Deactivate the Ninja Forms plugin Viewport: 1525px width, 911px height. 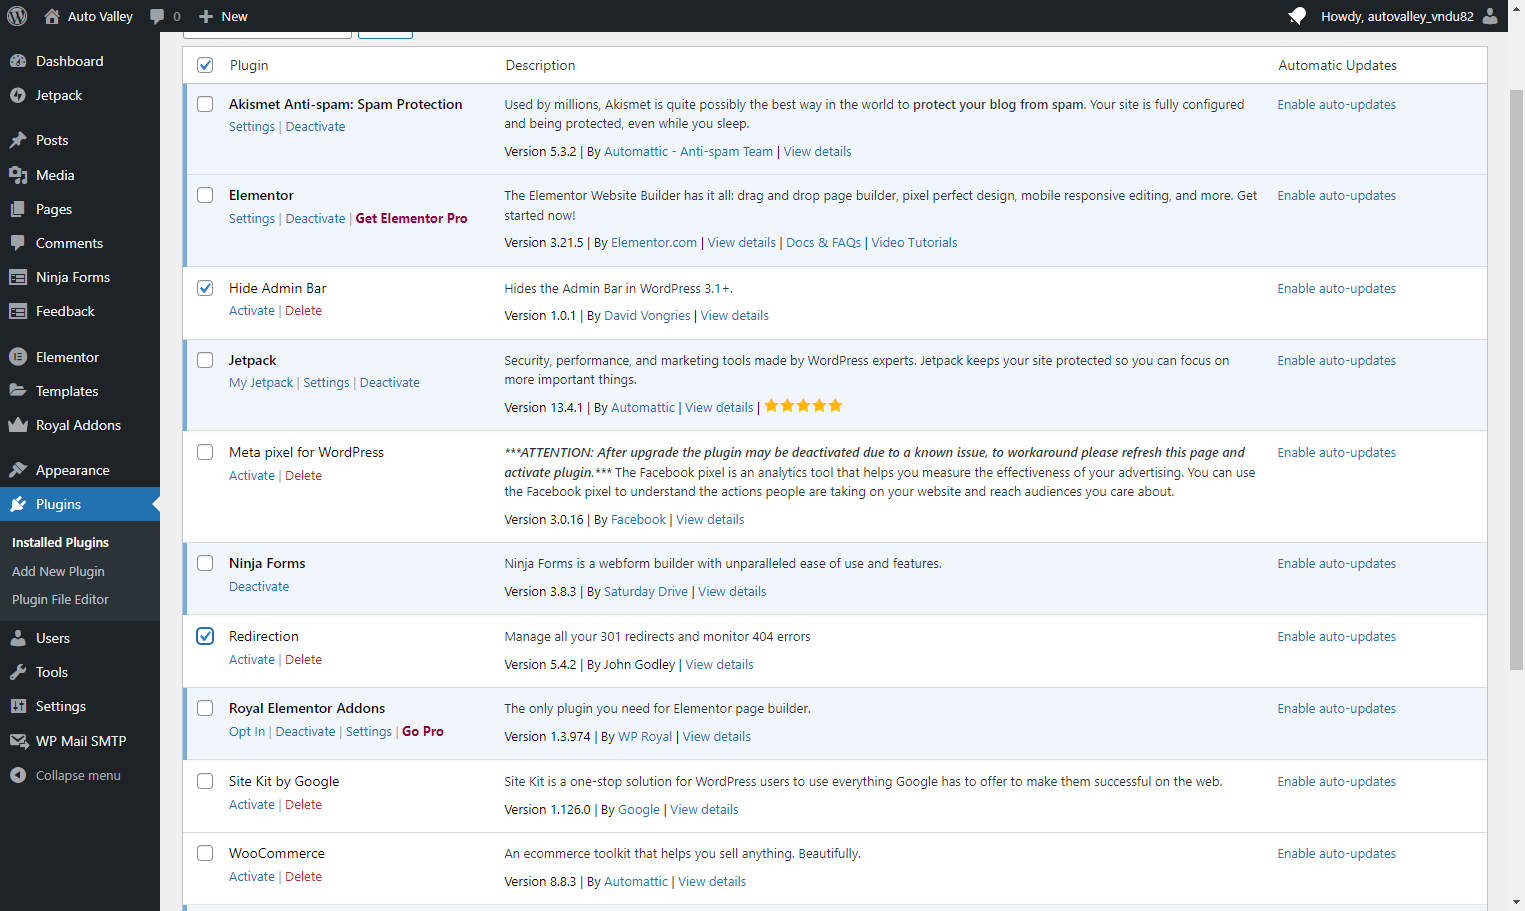259,587
